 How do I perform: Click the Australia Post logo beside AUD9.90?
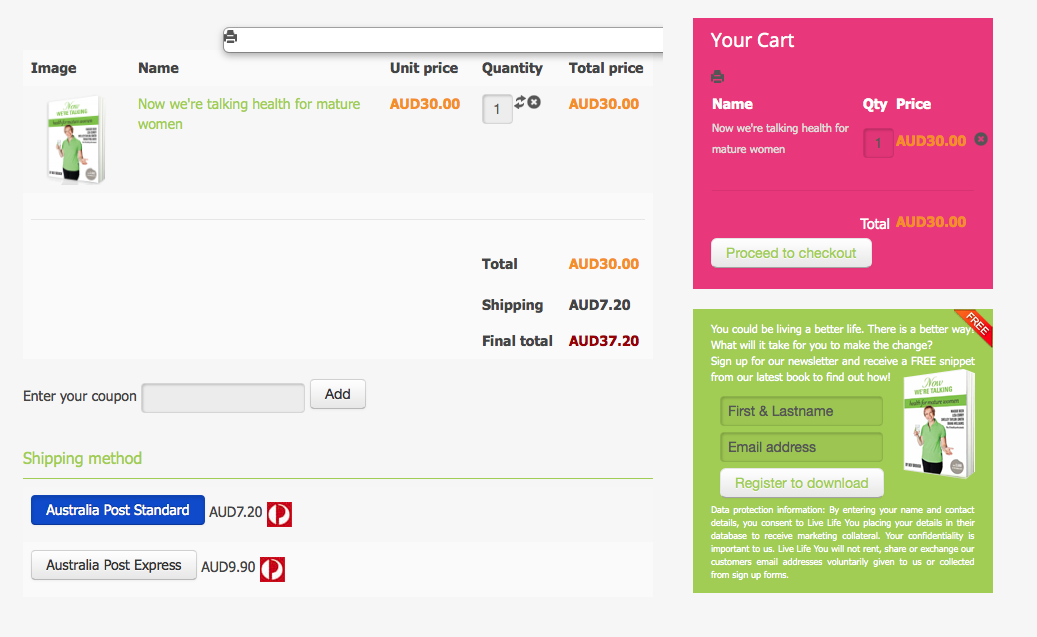tap(272, 568)
